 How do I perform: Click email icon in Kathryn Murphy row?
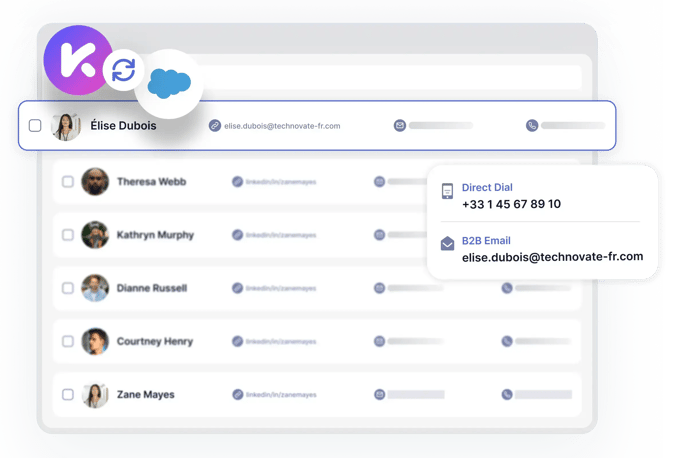coord(379,235)
